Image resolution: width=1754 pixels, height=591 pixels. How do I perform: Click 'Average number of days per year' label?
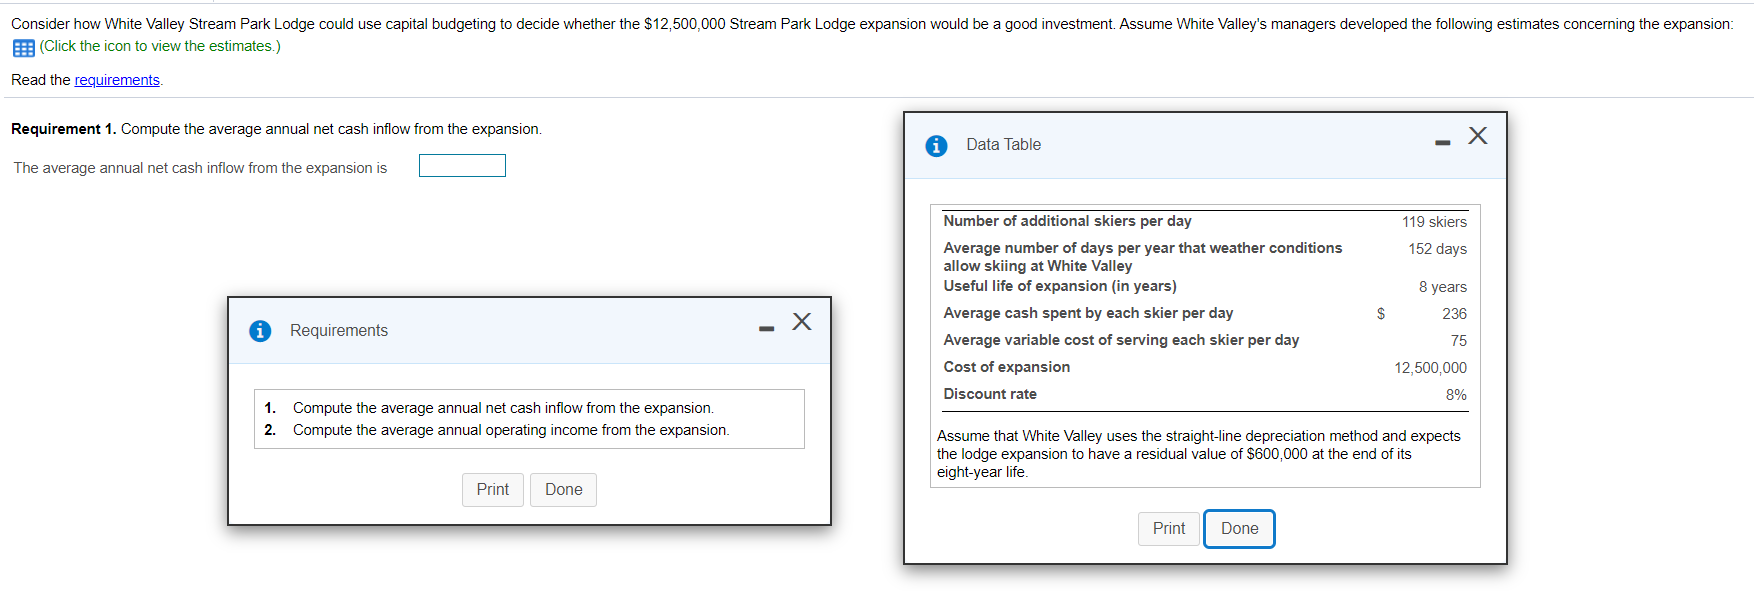pyautogui.click(x=1142, y=257)
